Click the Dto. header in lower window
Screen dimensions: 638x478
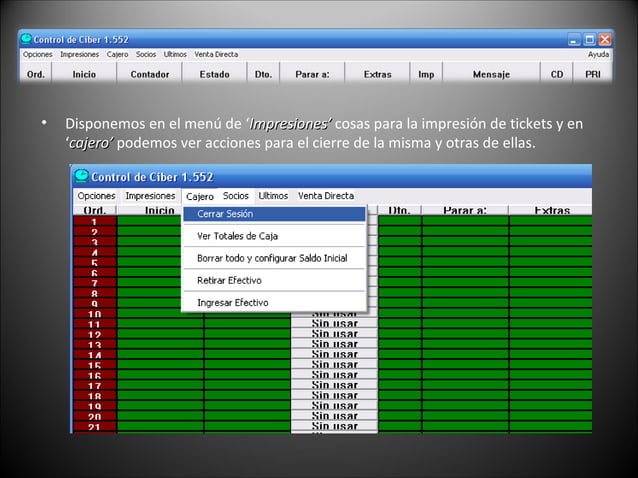(x=399, y=210)
